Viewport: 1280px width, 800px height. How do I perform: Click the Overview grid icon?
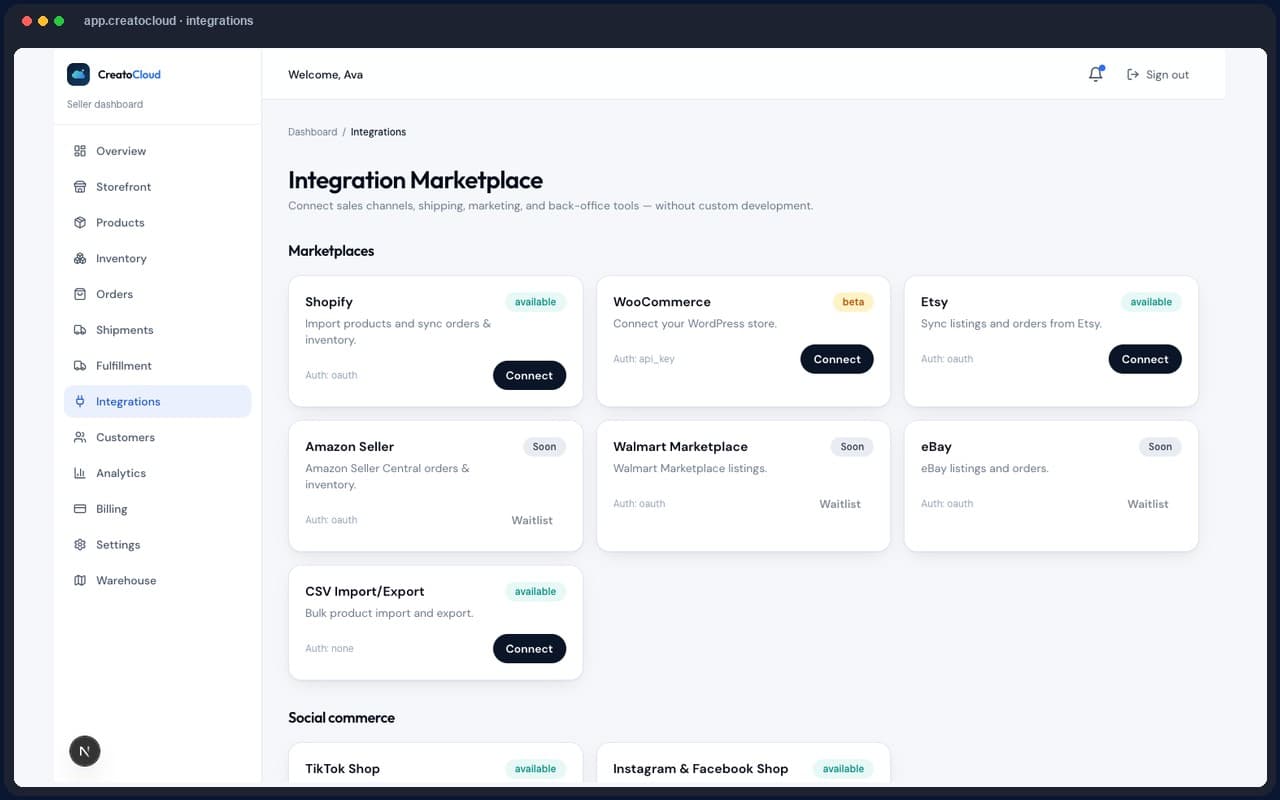[x=80, y=151]
